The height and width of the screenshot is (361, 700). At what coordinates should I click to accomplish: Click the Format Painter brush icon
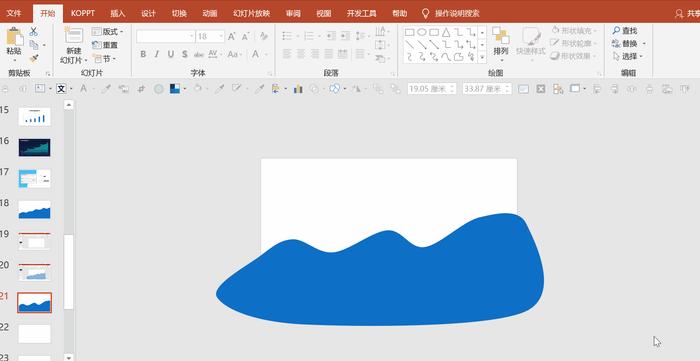click(33, 58)
